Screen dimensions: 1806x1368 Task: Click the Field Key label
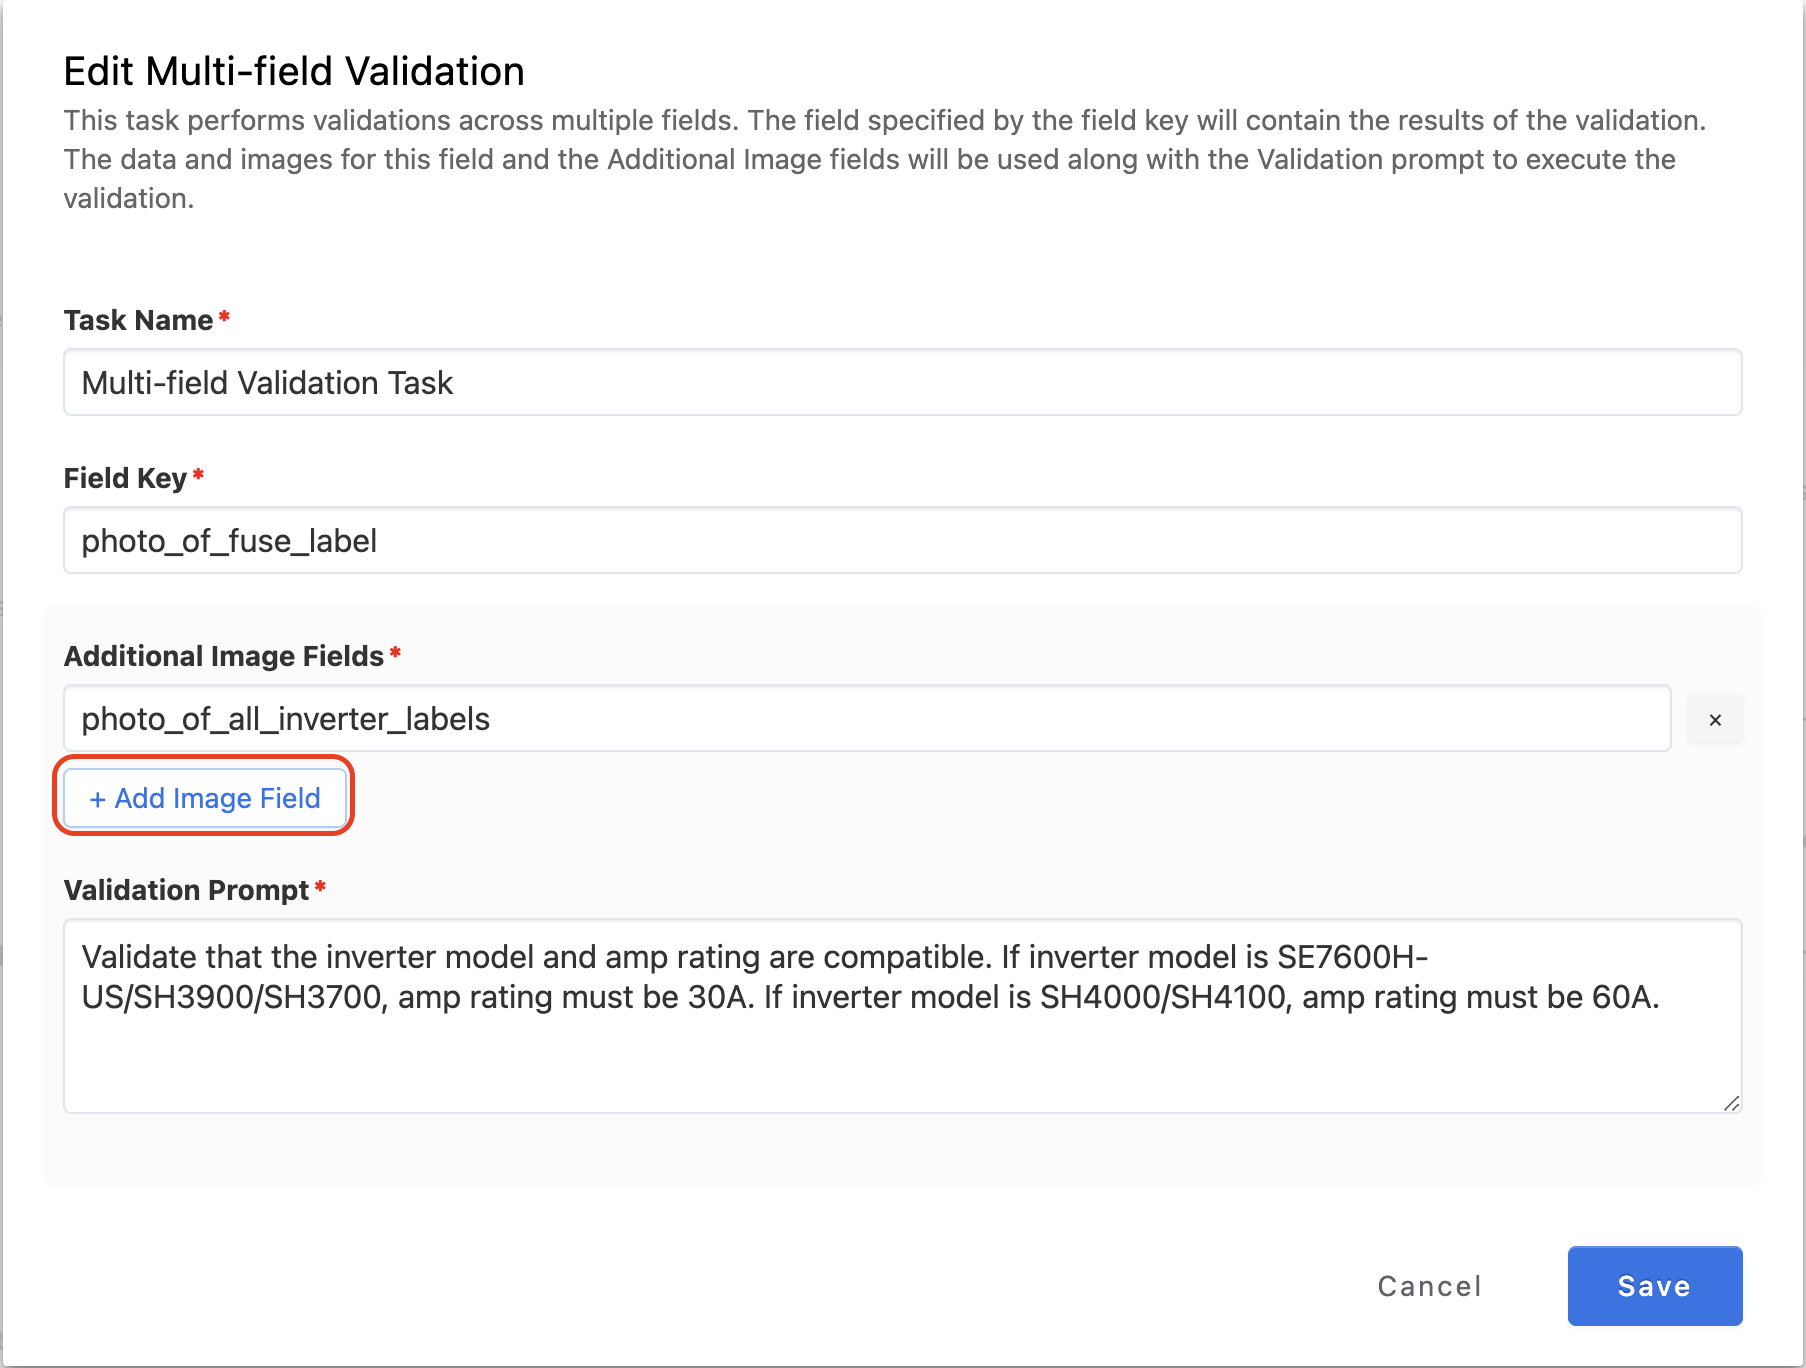[125, 478]
